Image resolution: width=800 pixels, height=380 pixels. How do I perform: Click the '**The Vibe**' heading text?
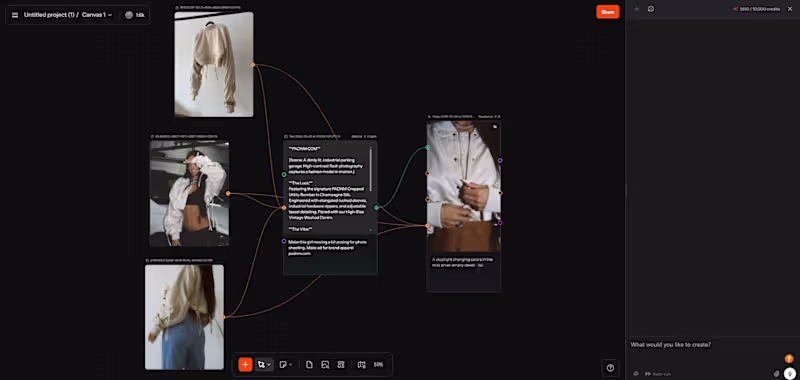[301, 229]
